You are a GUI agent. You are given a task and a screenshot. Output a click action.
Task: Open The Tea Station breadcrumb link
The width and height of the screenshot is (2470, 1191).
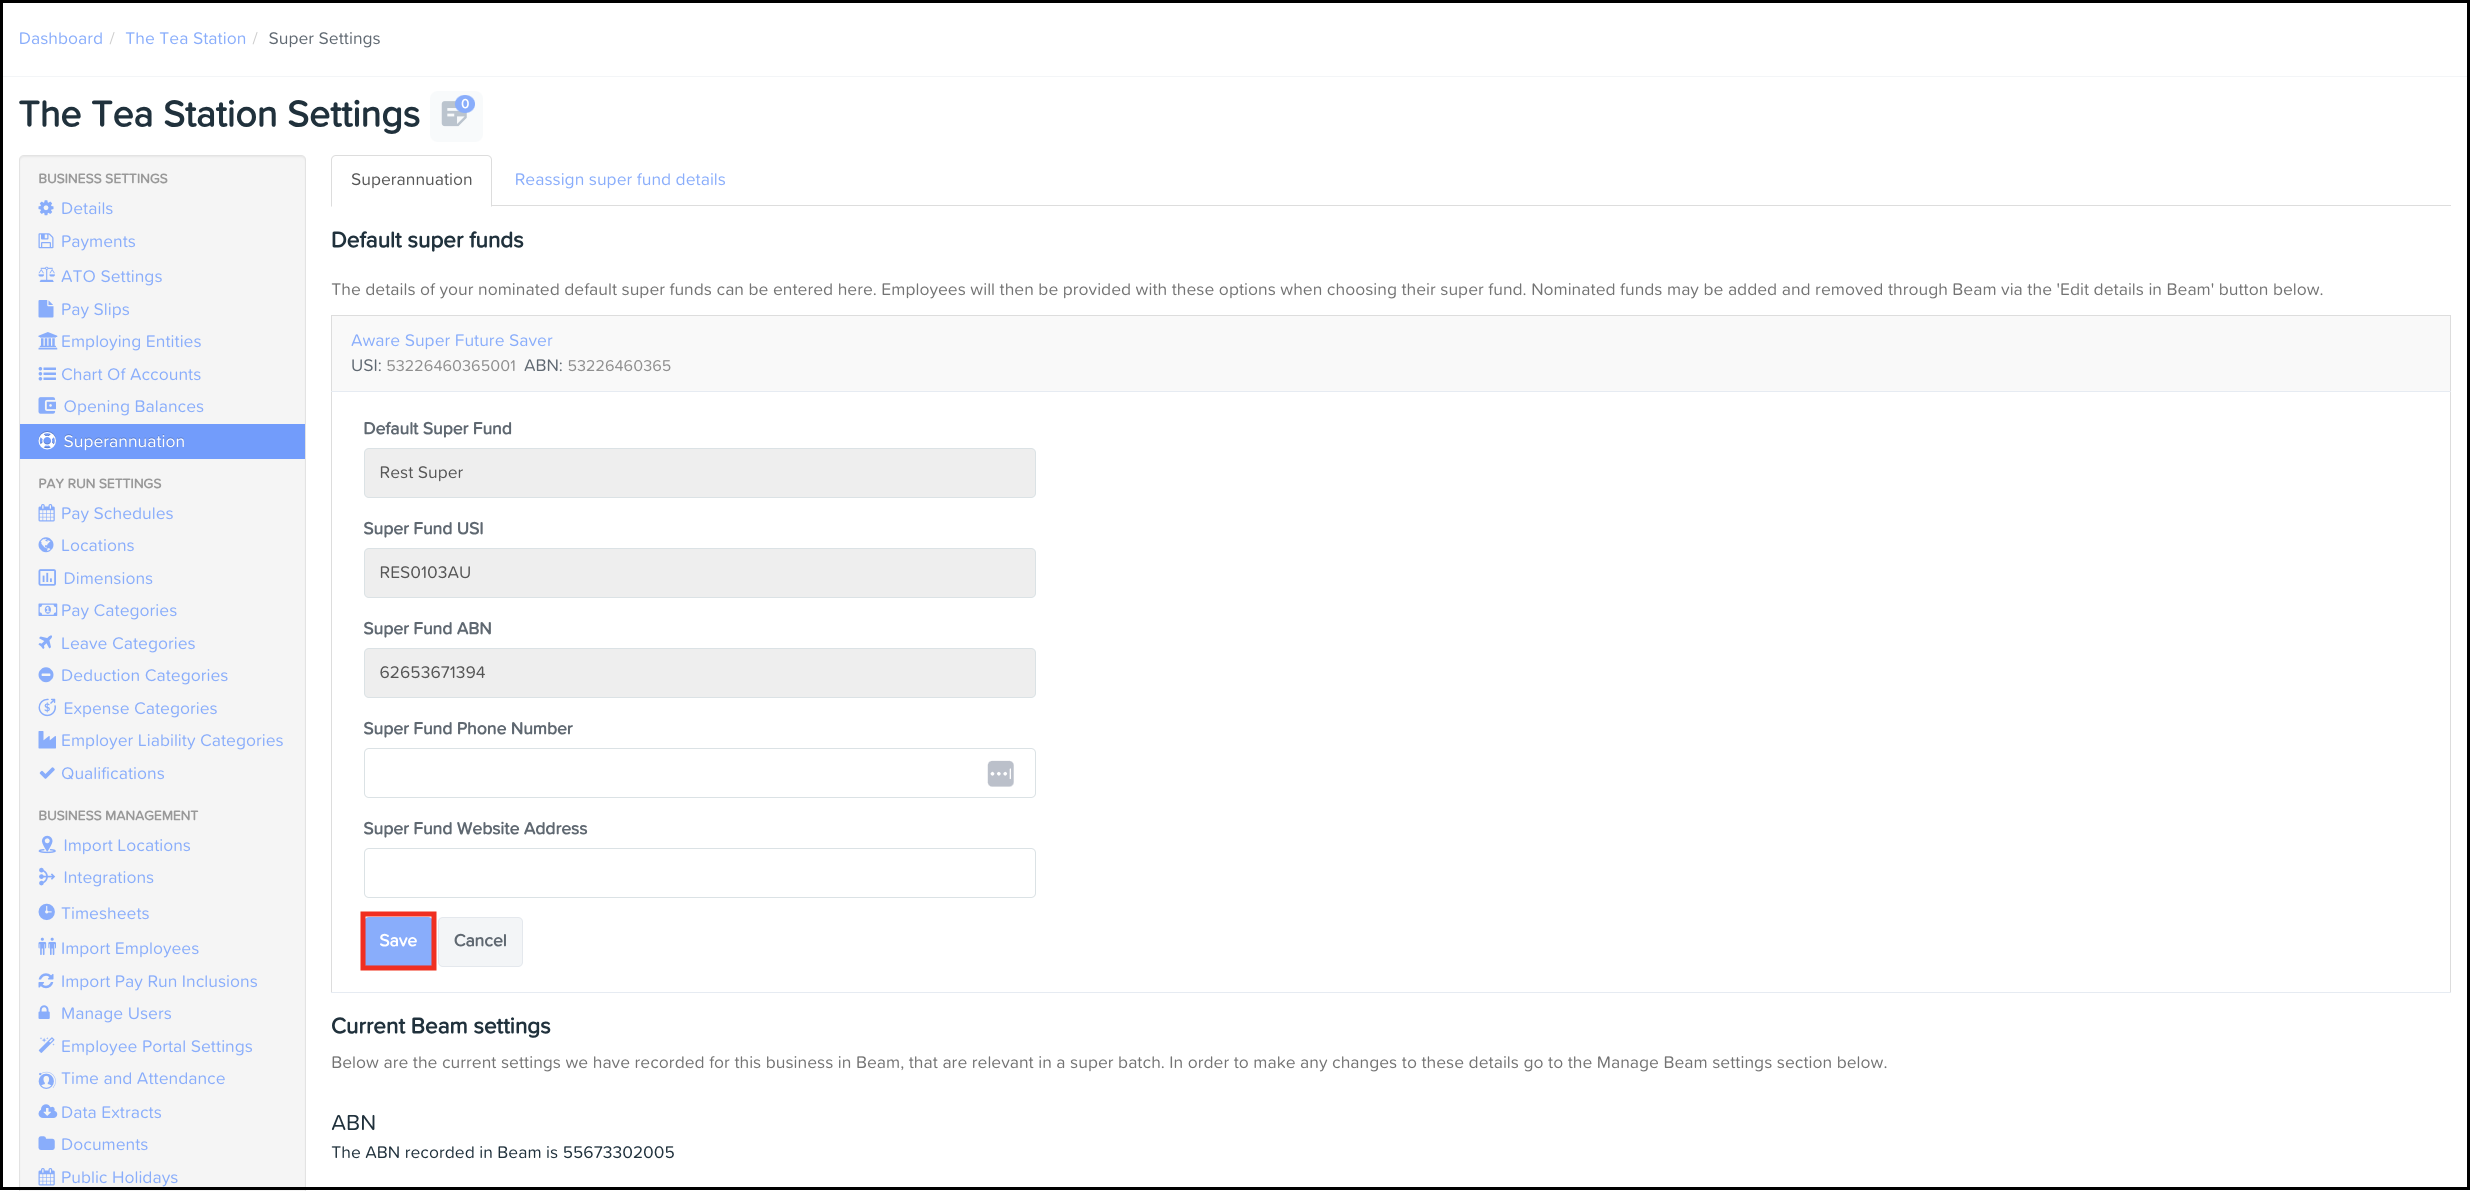click(x=185, y=38)
